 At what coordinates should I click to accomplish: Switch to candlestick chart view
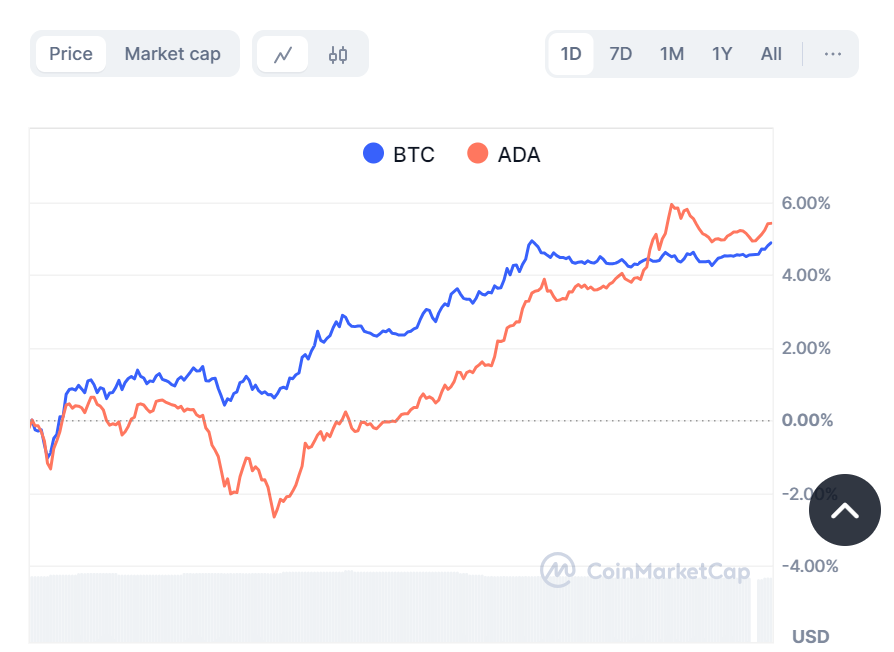(x=338, y=54)
